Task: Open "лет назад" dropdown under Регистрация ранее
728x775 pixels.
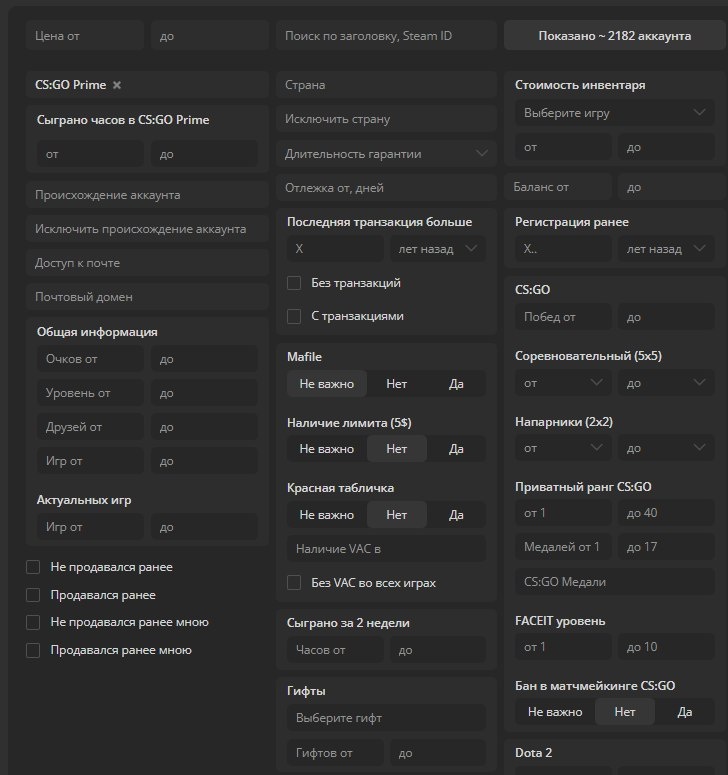Action: click(x=665, y=248)
